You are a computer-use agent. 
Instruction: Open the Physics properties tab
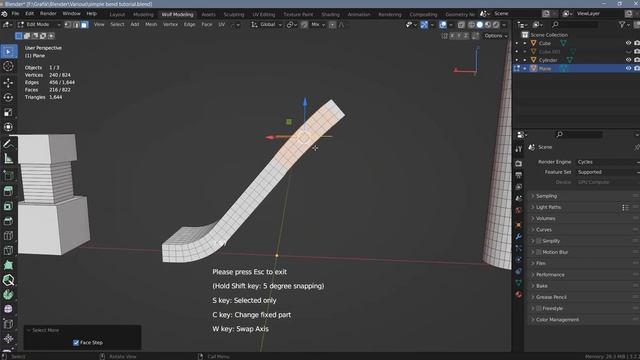pos(518,260)
